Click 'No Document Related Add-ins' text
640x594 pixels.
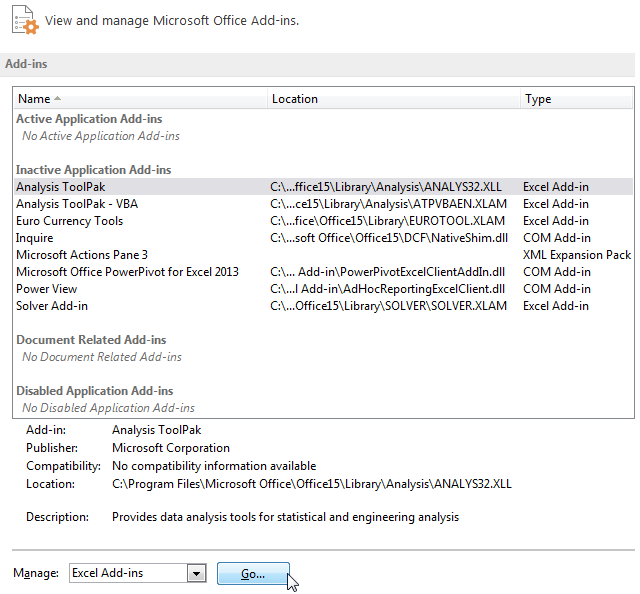102,357
